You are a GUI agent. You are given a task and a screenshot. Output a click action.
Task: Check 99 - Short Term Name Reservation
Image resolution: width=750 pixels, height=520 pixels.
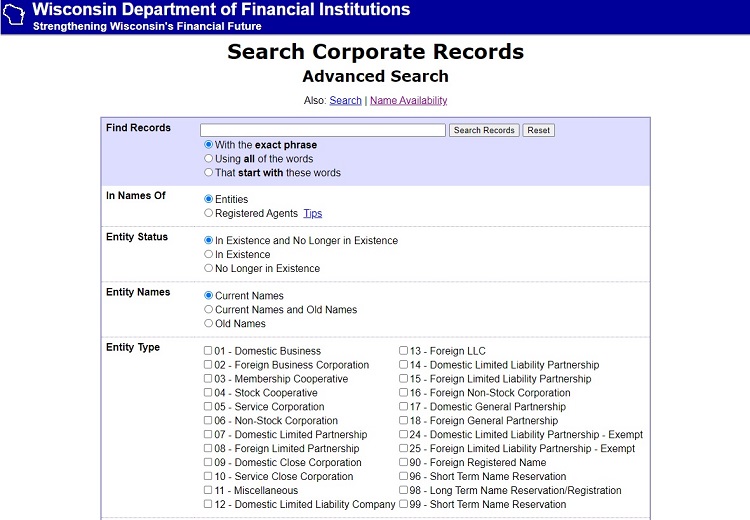[404, 504]
